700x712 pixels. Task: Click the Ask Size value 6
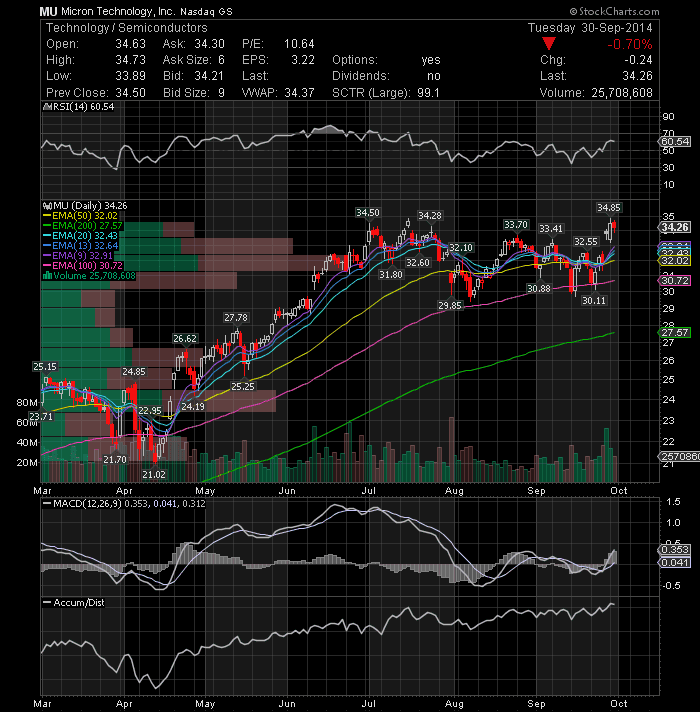(x=221, y=60)
